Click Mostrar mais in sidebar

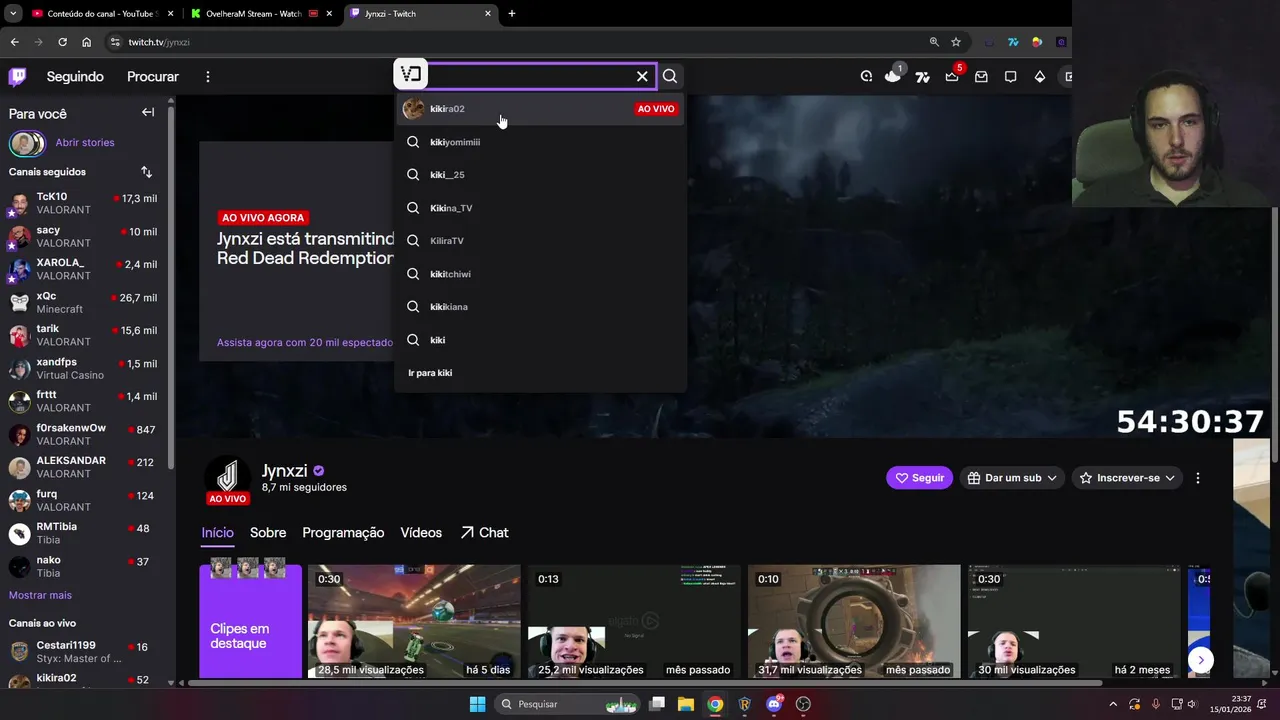click(x=40, y=595)
